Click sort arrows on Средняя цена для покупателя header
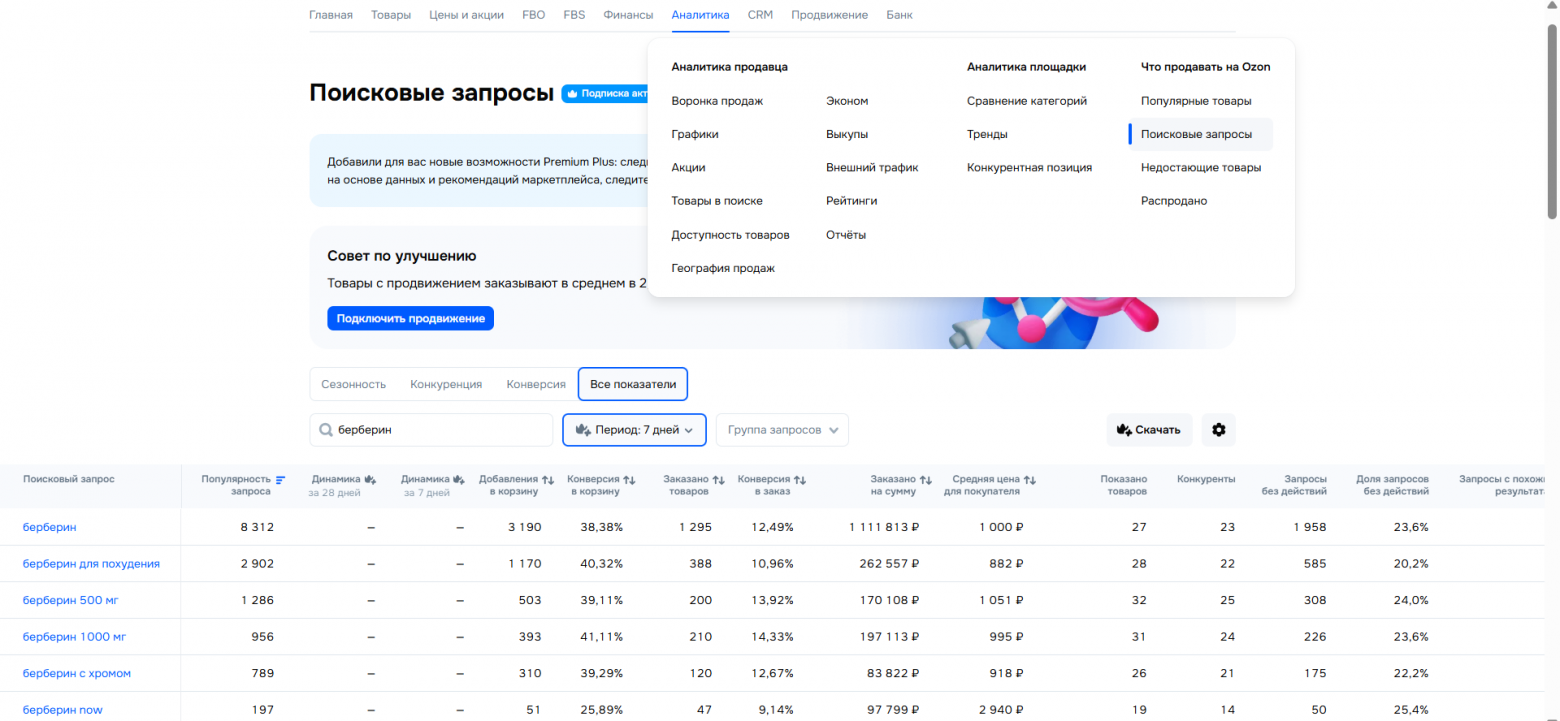Viewport: 1560px width, 721px height. coord(1028,478)
